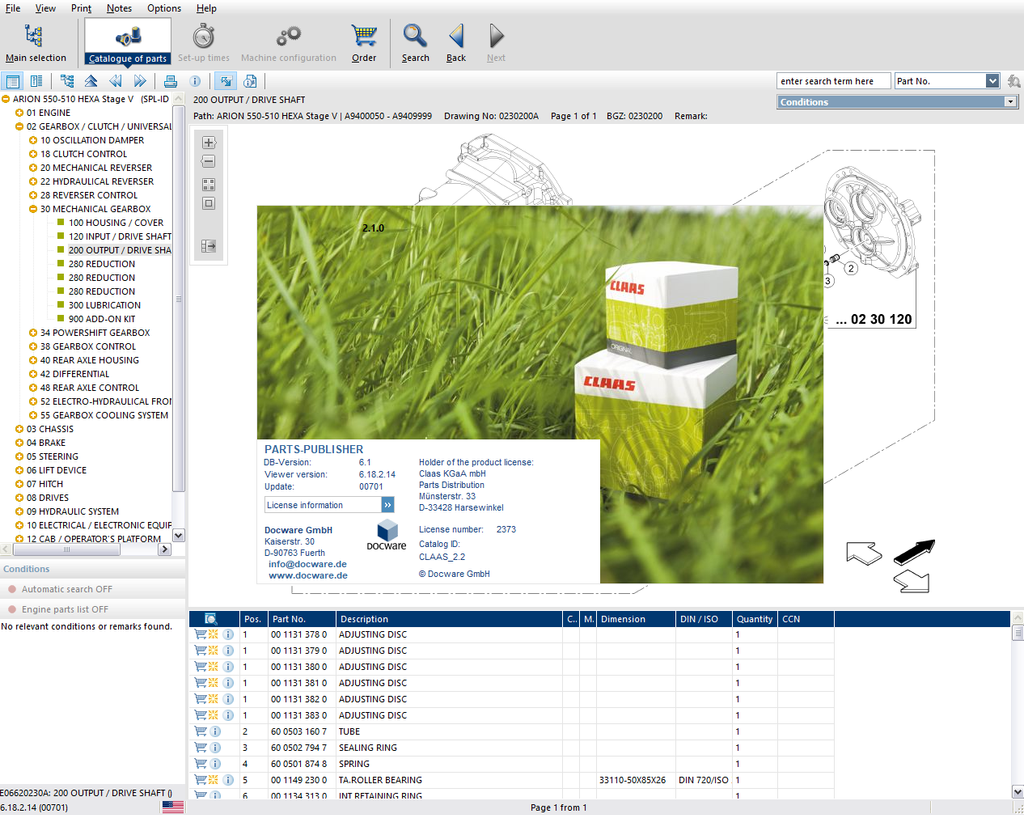
Task: Open the Options menu
Action: 164,8
